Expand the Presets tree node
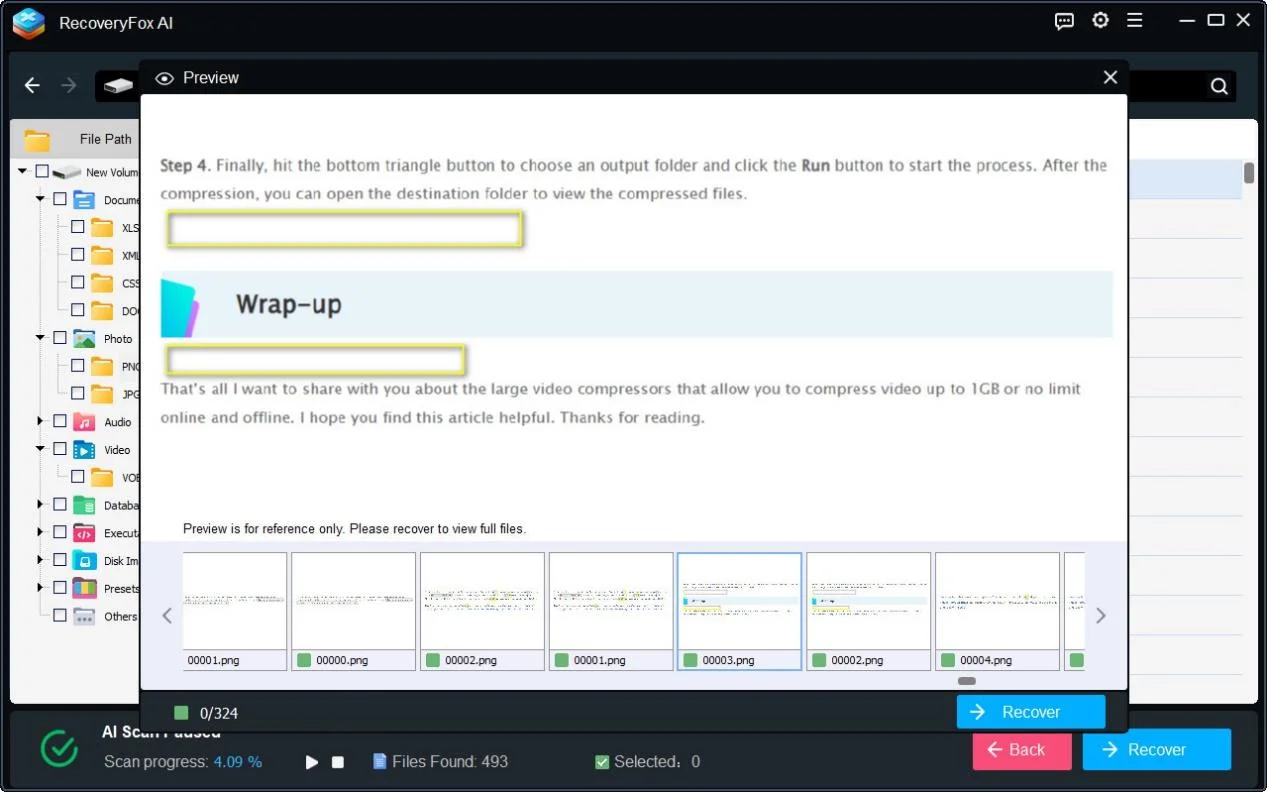The height and width of the screenshot is (792, 1267). [41, 588]
